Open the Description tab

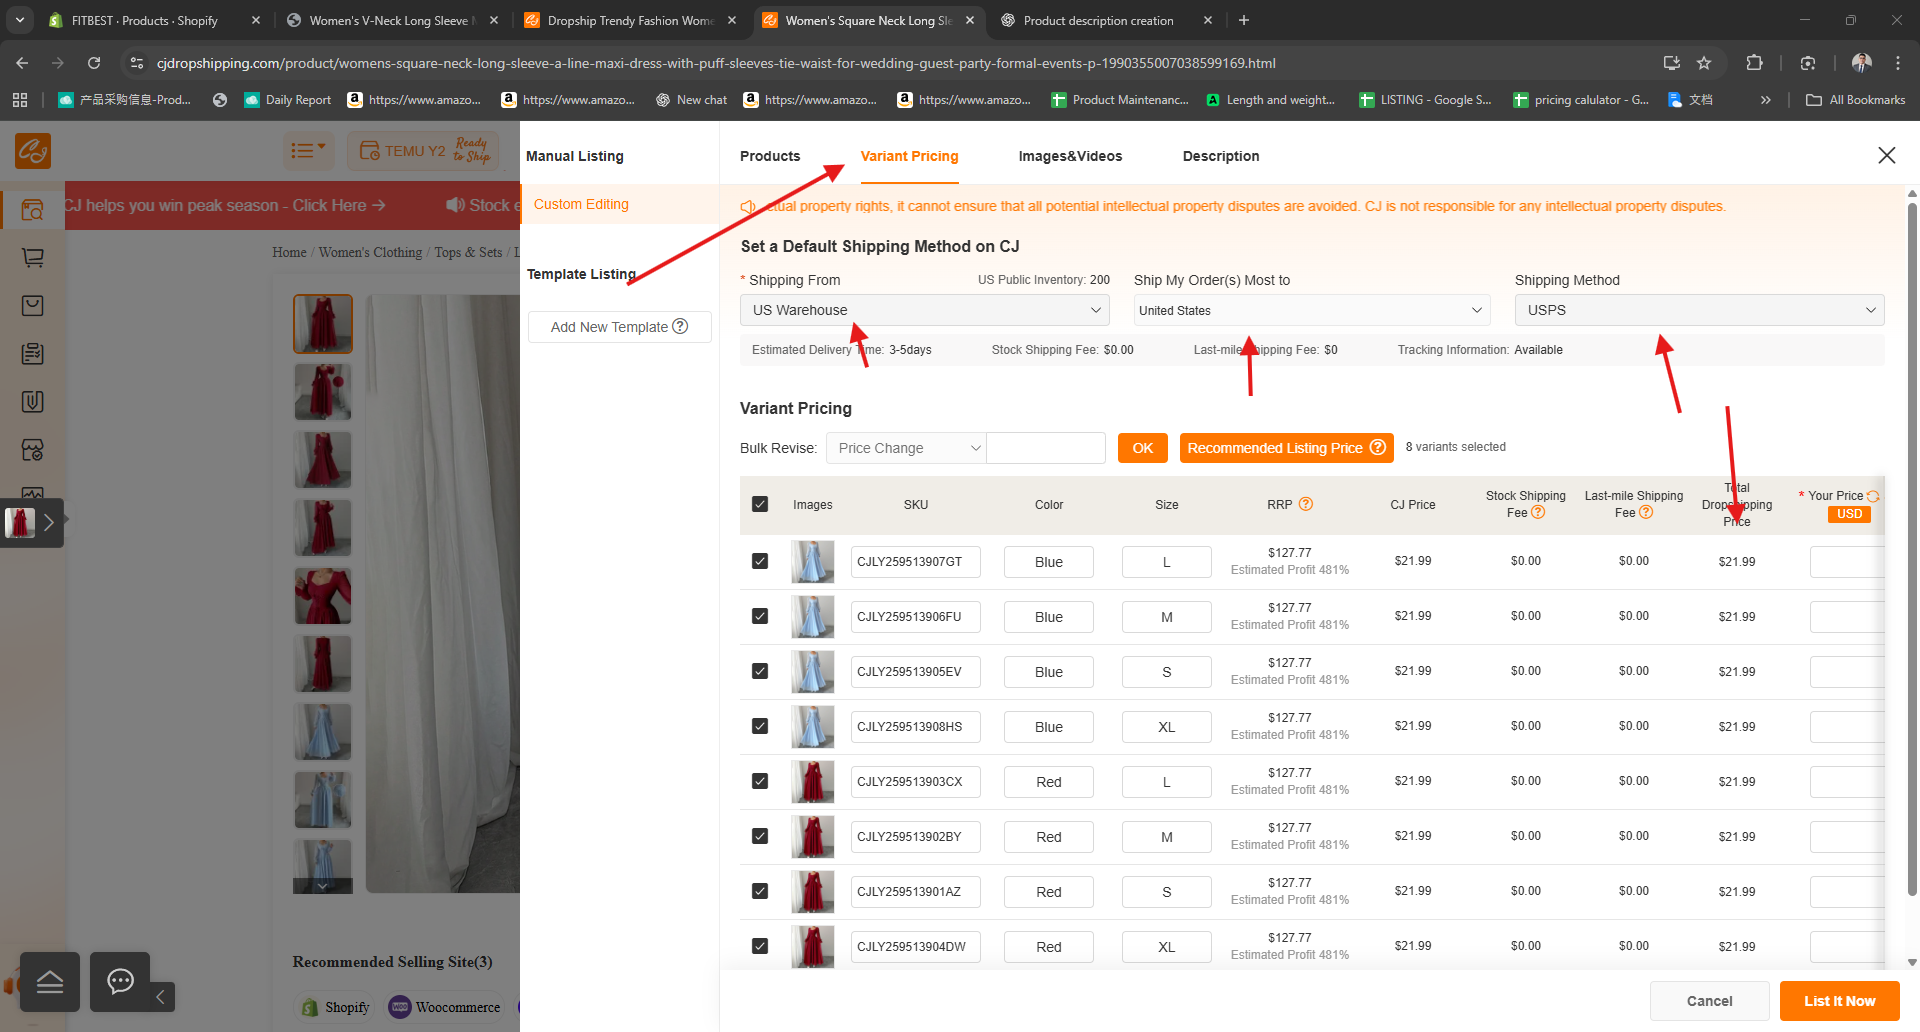pos(1220,156)
